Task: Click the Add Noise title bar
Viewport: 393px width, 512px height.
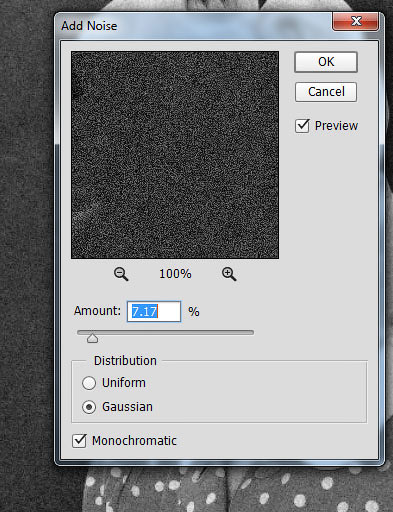Action: pyautogui.click(x=193, y=26)
